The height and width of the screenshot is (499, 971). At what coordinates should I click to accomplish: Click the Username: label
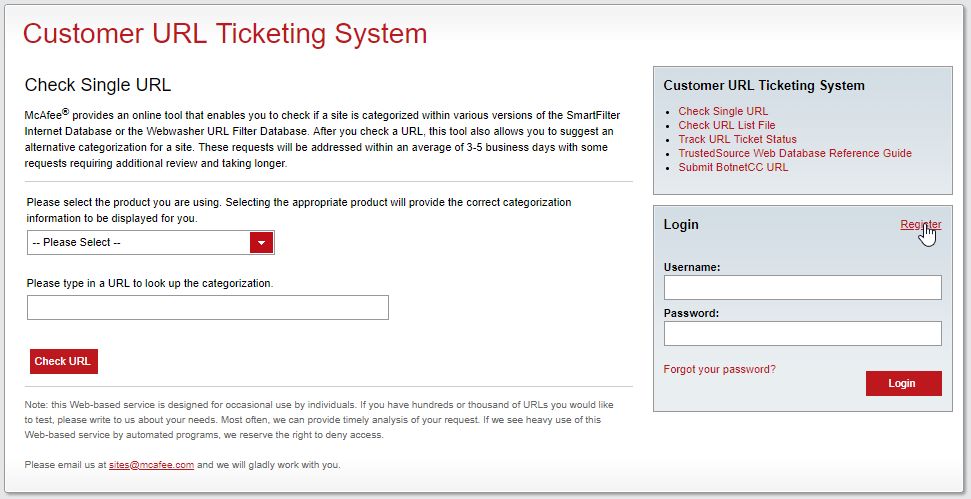pos(692,267)
